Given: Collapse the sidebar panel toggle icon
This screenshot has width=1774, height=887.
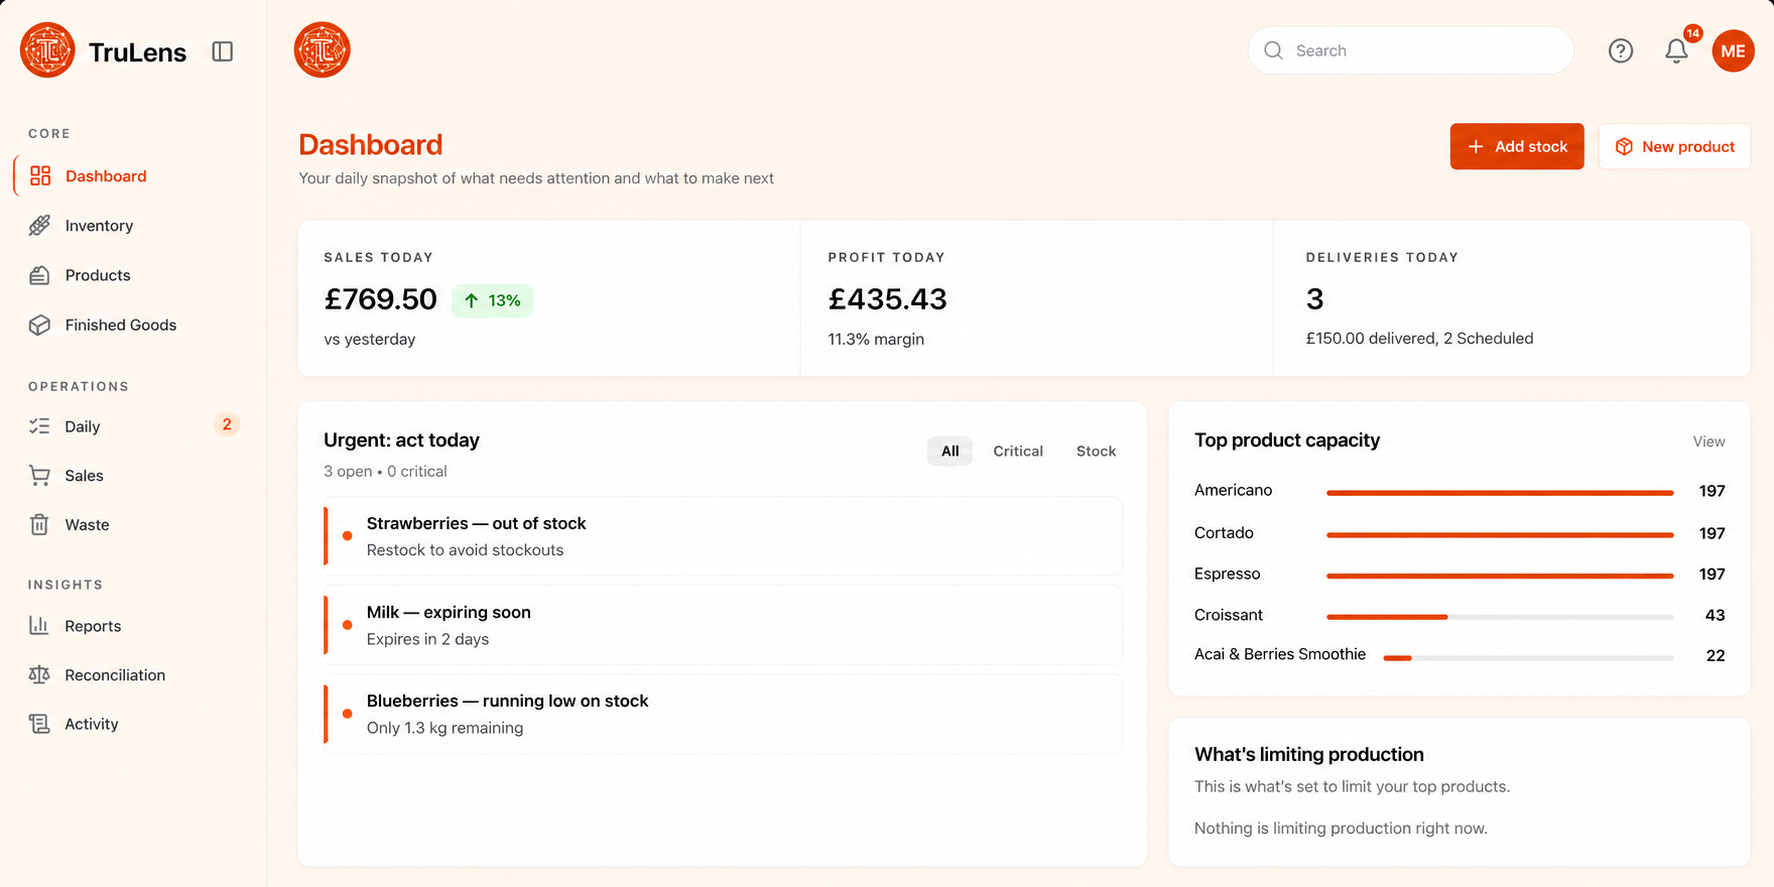Looking at the screenshot, I should pos(223,51).
